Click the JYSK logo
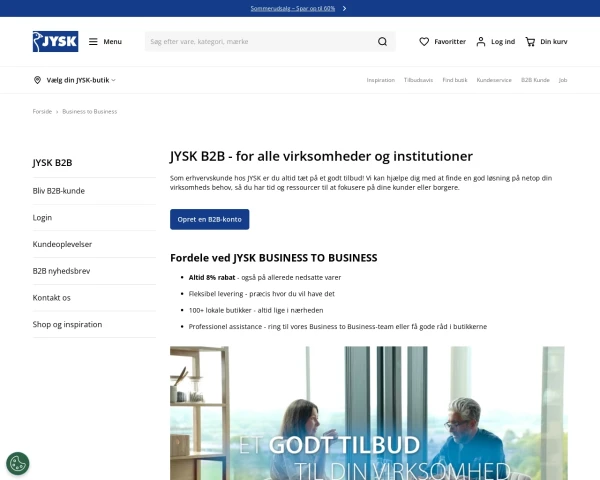Screen dimensions: 600x480 [55, 41]
